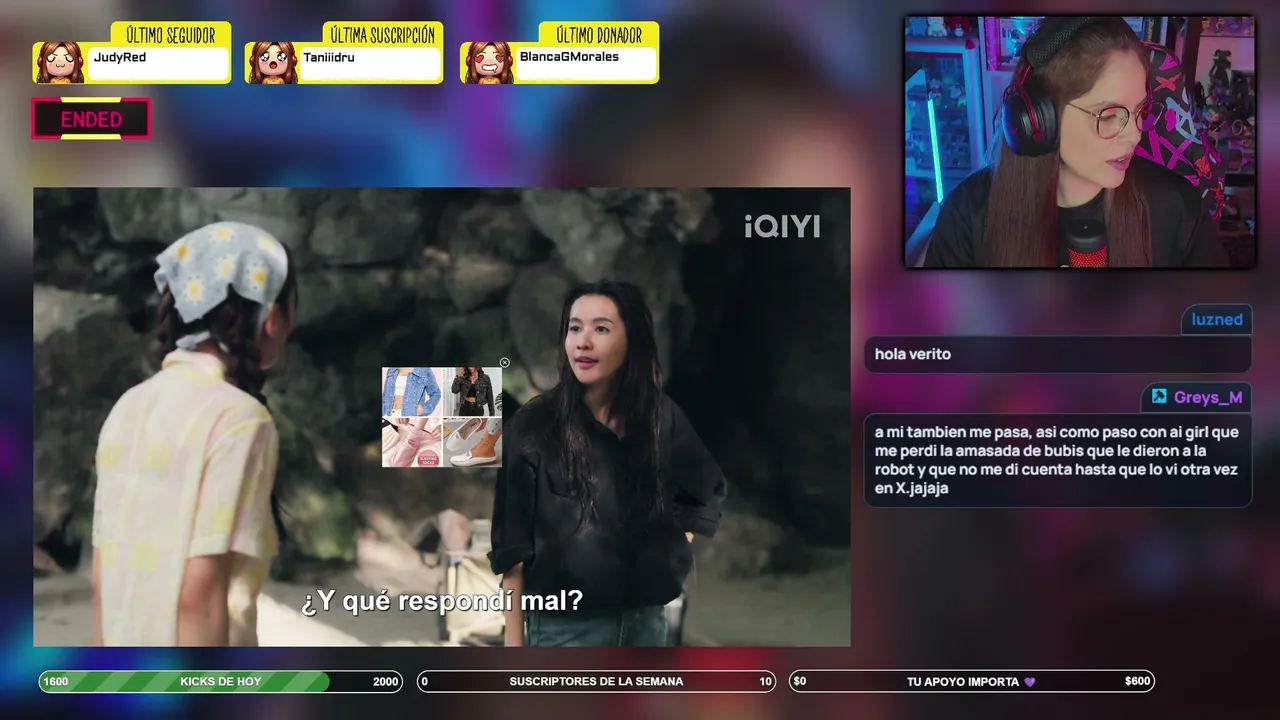Open Greys_M's chat username

point(1208,397)
